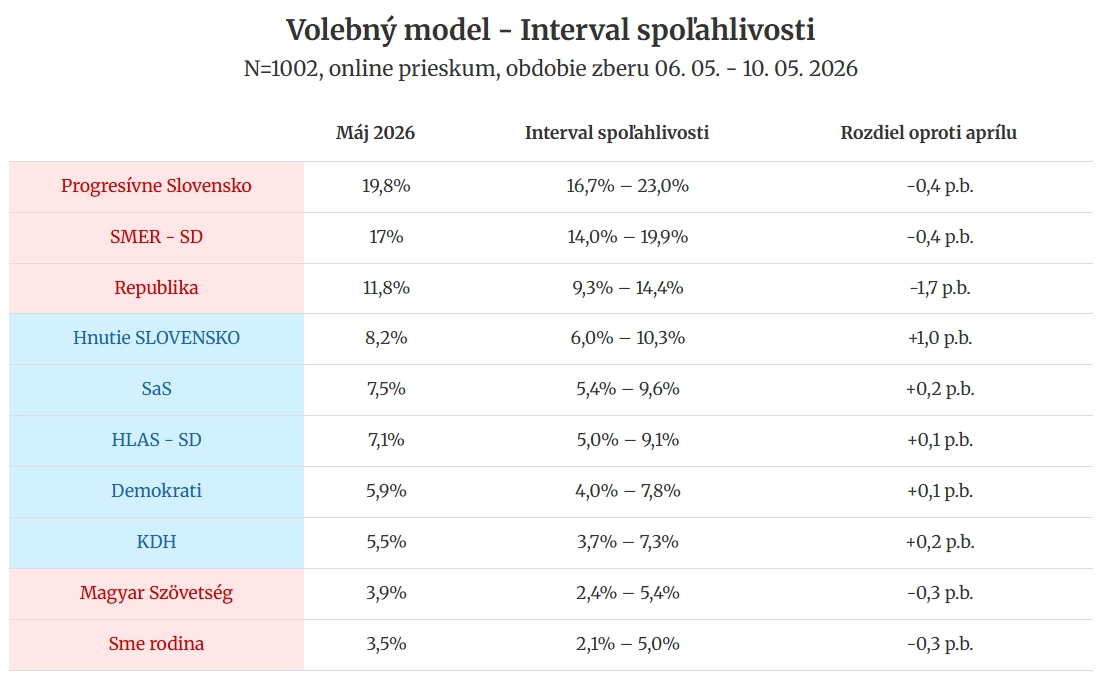This screenshot has height=680, width=1117.
Task: Click the Magyar Szövetség row label
Action: (x=156, y=593)
